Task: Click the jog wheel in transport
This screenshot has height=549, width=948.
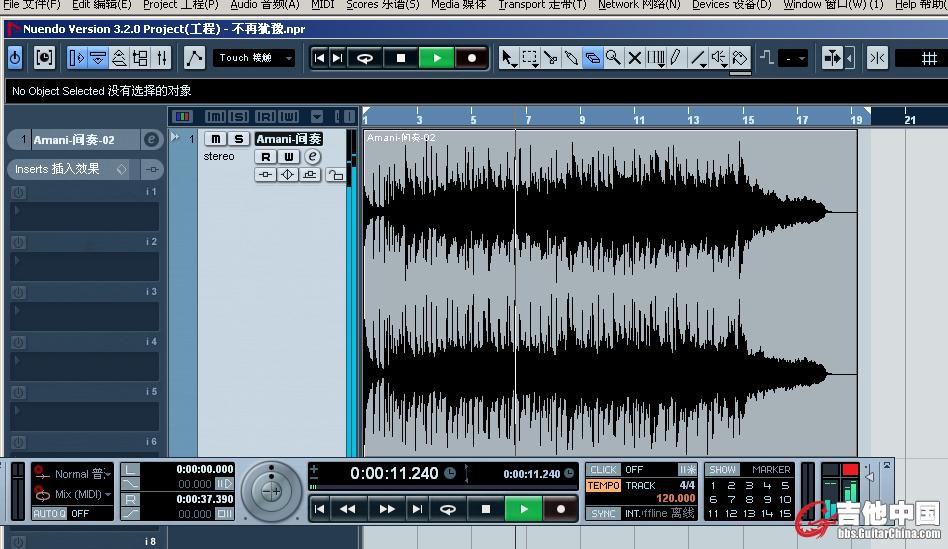Action: 271,492
